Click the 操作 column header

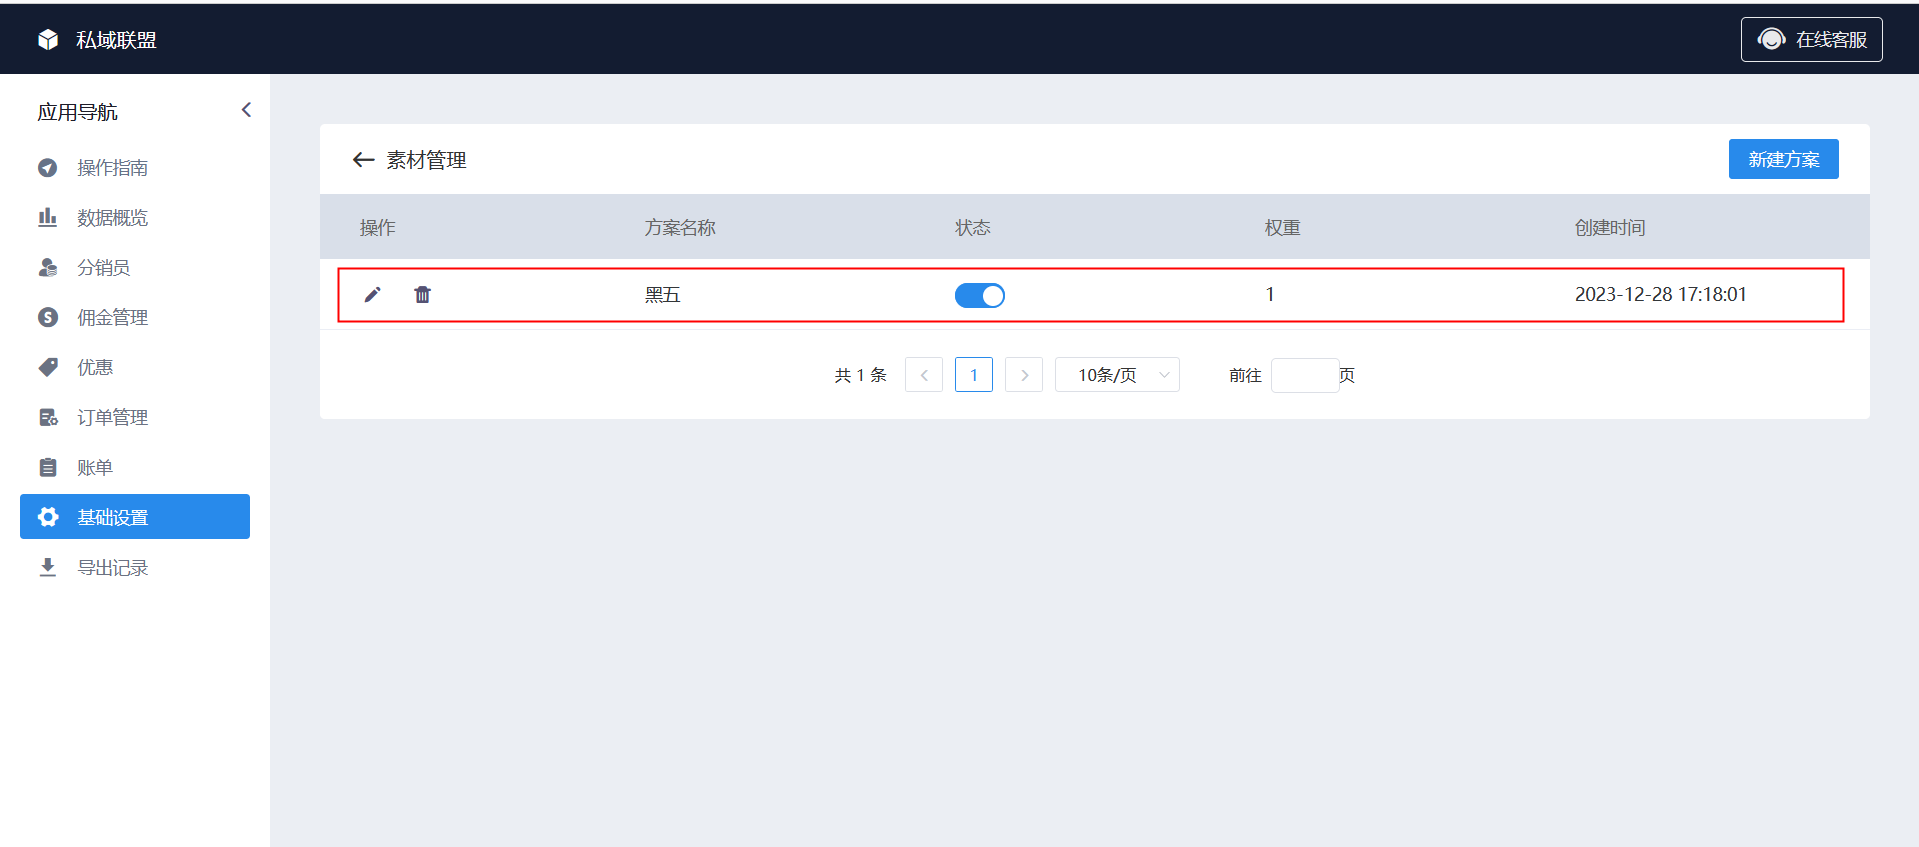378,228
